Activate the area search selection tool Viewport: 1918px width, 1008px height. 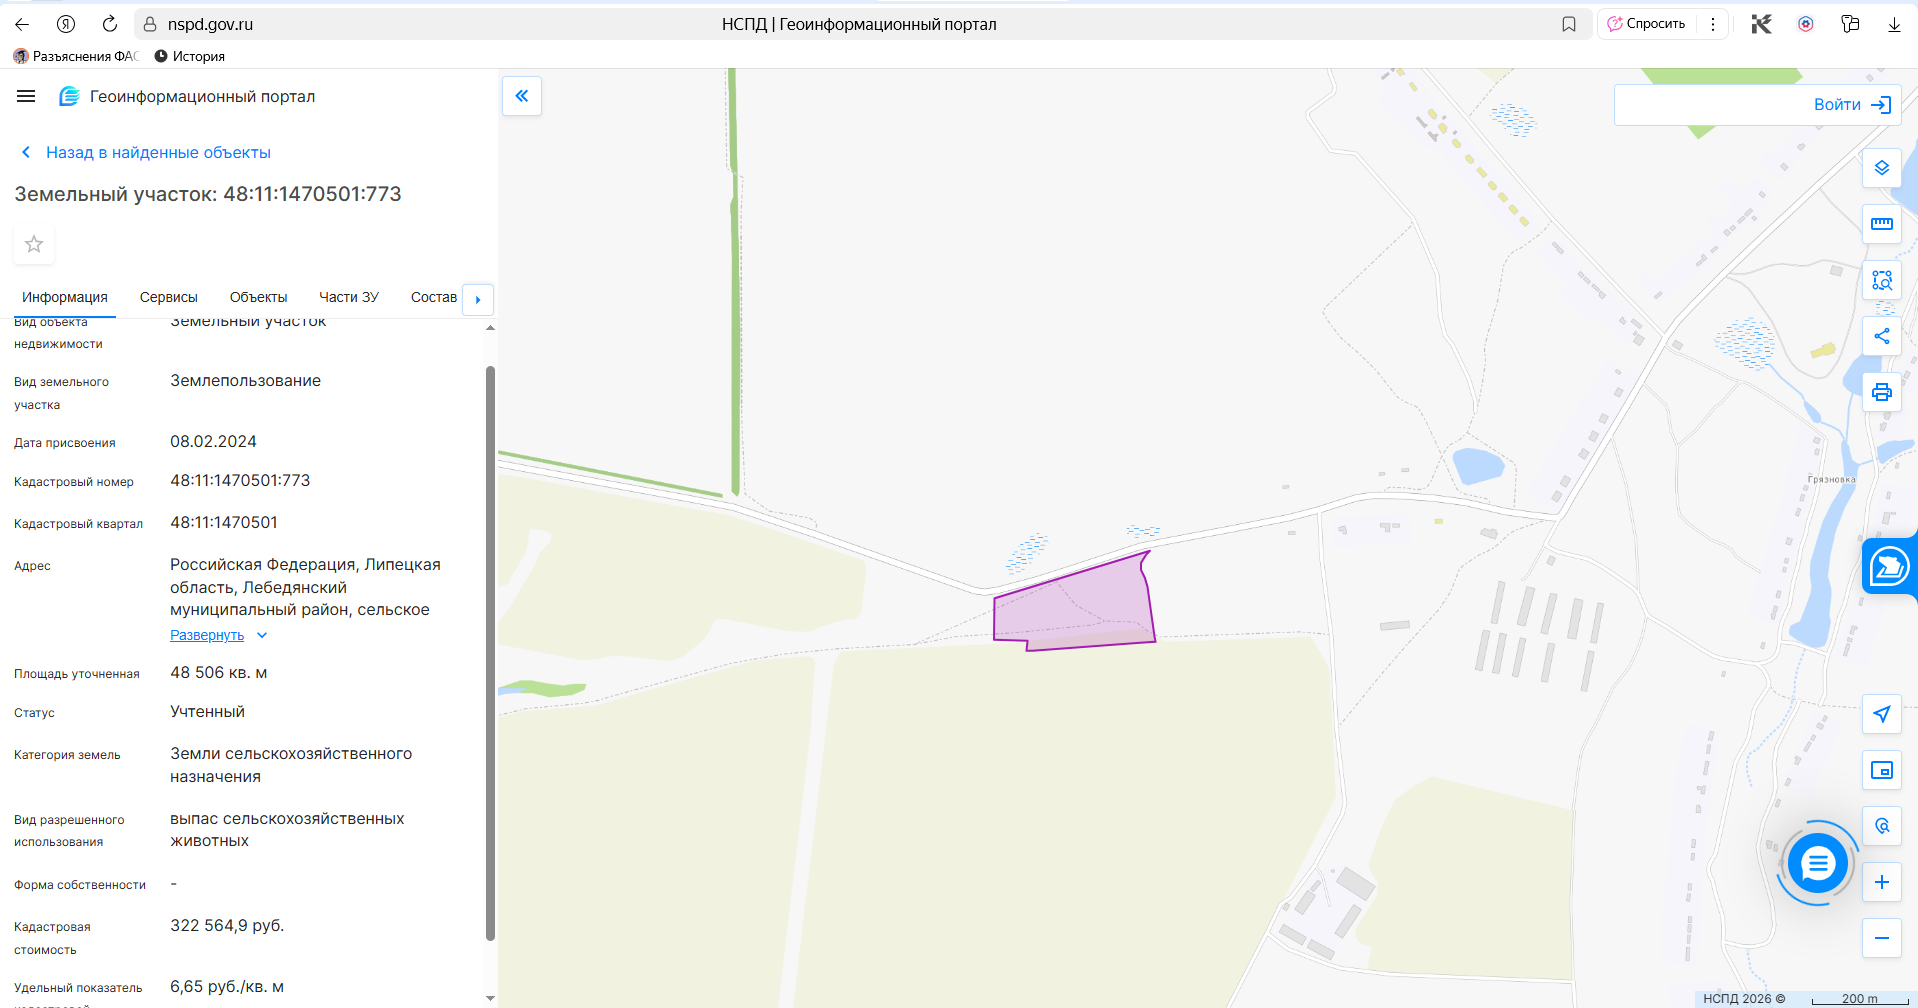pyautogui.click(x=1881, y=280)
